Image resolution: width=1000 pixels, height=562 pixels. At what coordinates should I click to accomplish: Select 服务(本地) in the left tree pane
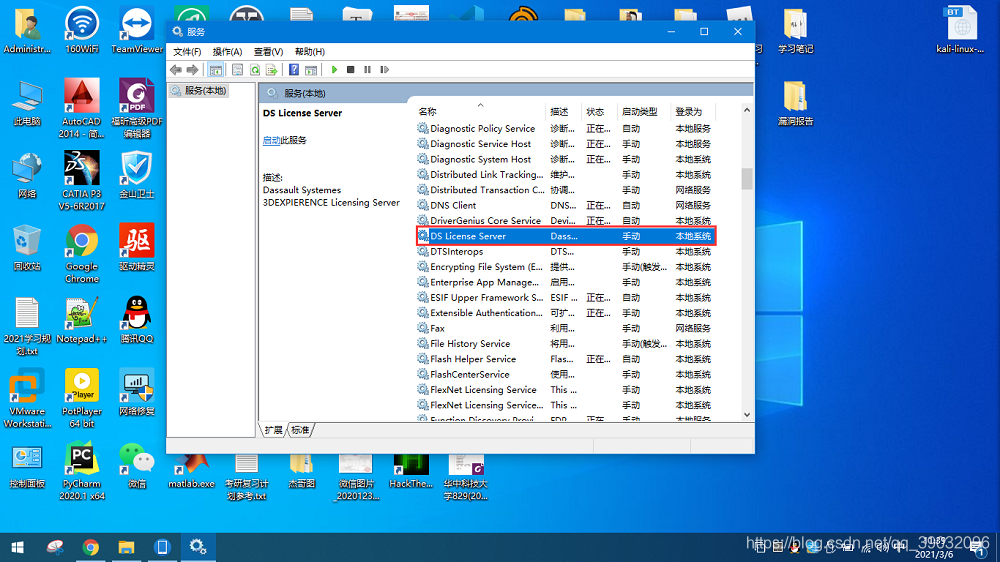[205, 91]
